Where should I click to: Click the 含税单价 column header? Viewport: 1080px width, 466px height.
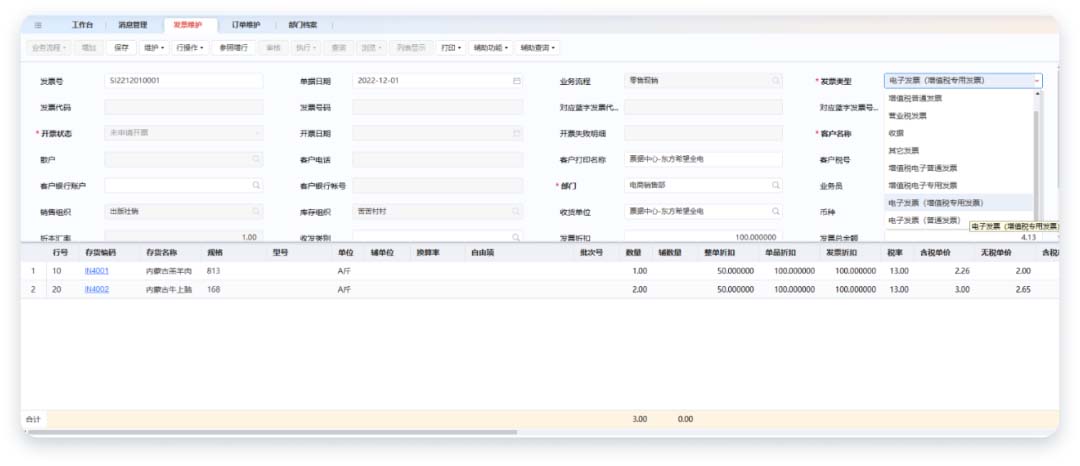click(935, 253)
